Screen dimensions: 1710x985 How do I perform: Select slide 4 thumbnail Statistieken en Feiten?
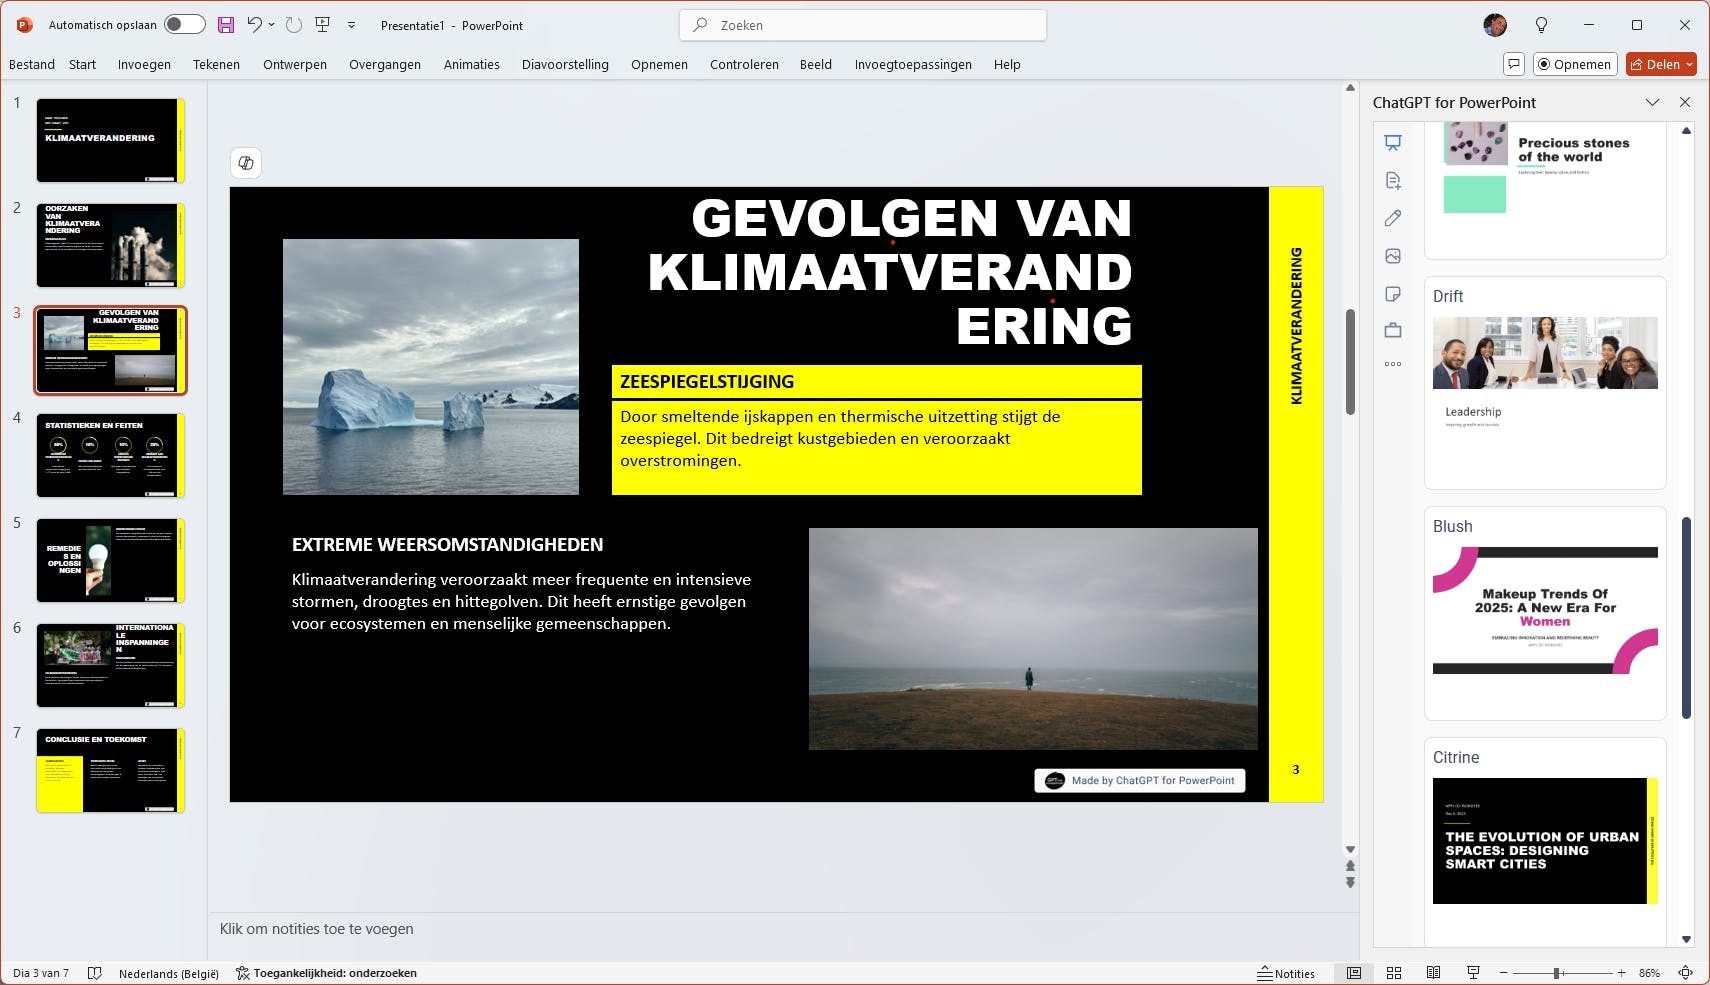tap(111, 455)
